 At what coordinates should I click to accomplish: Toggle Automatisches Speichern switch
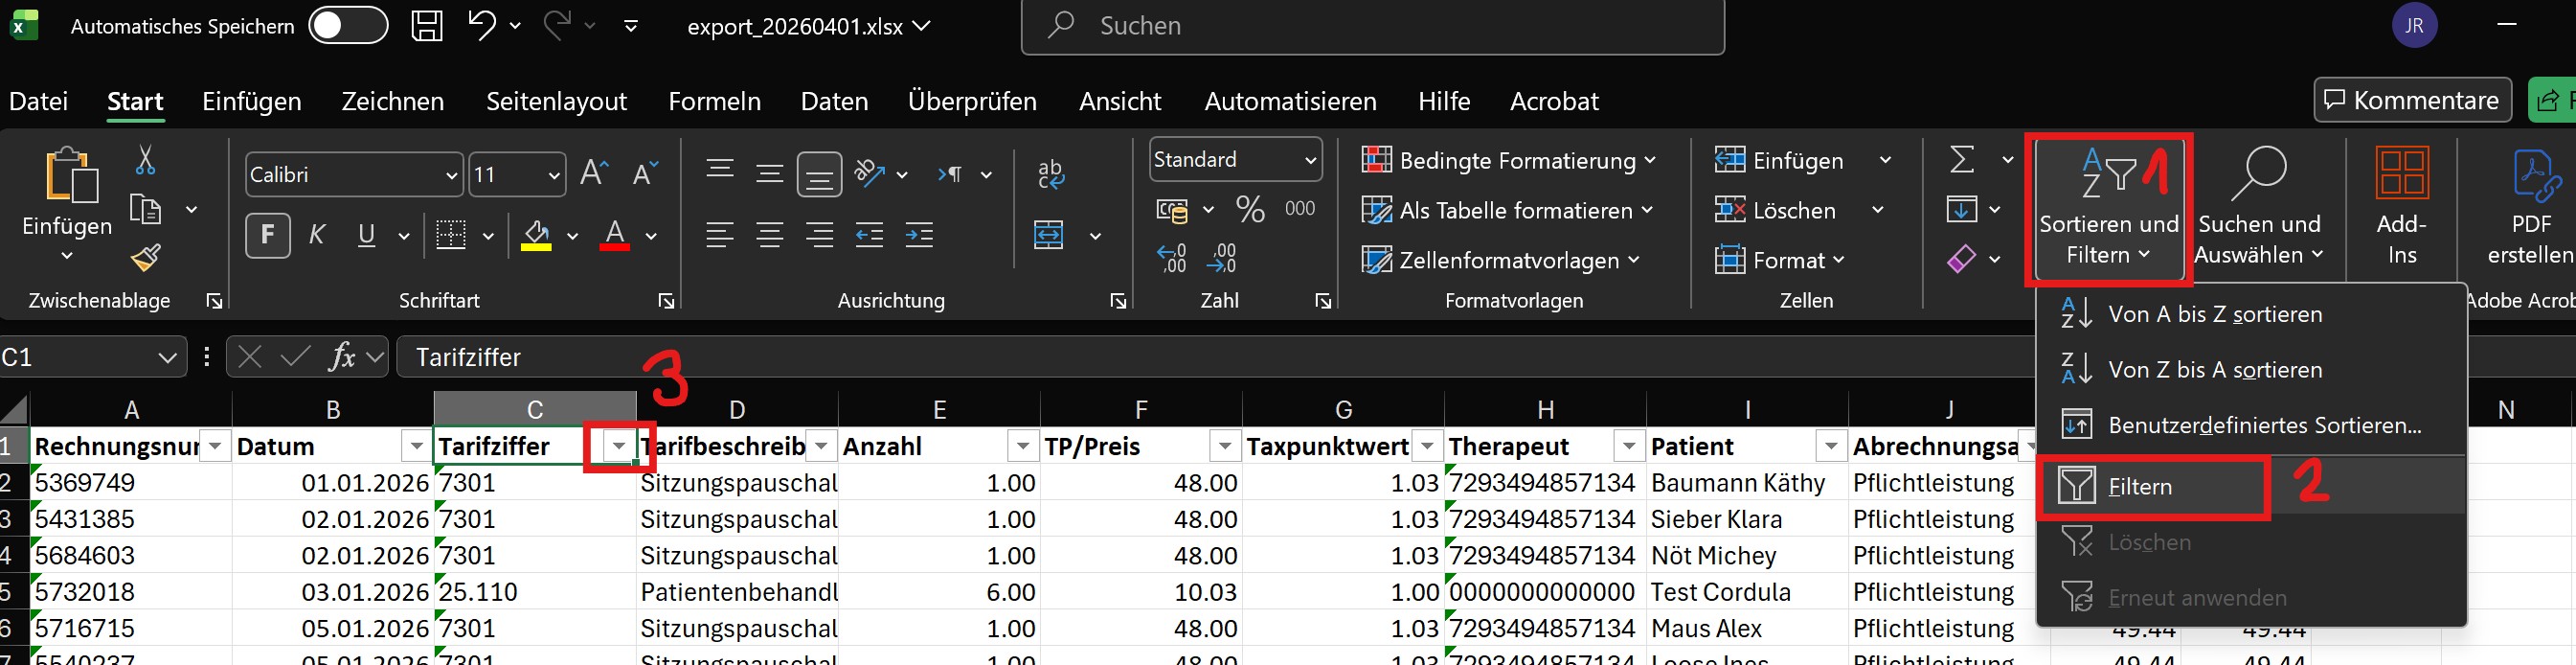[348, 26]
